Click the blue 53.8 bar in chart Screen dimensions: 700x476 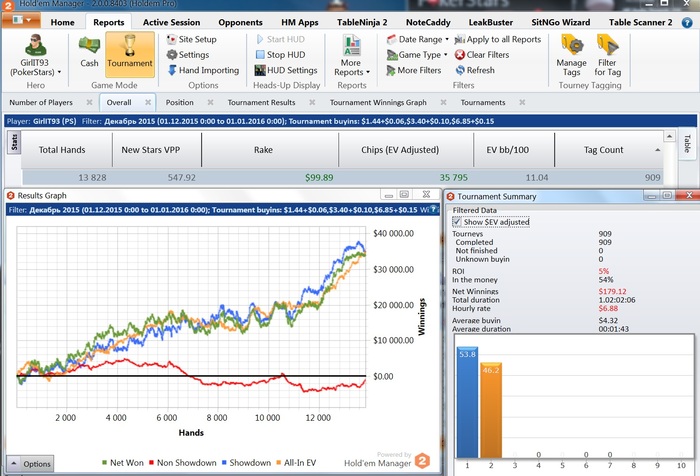pyautogui.click(x=467, y=402)
